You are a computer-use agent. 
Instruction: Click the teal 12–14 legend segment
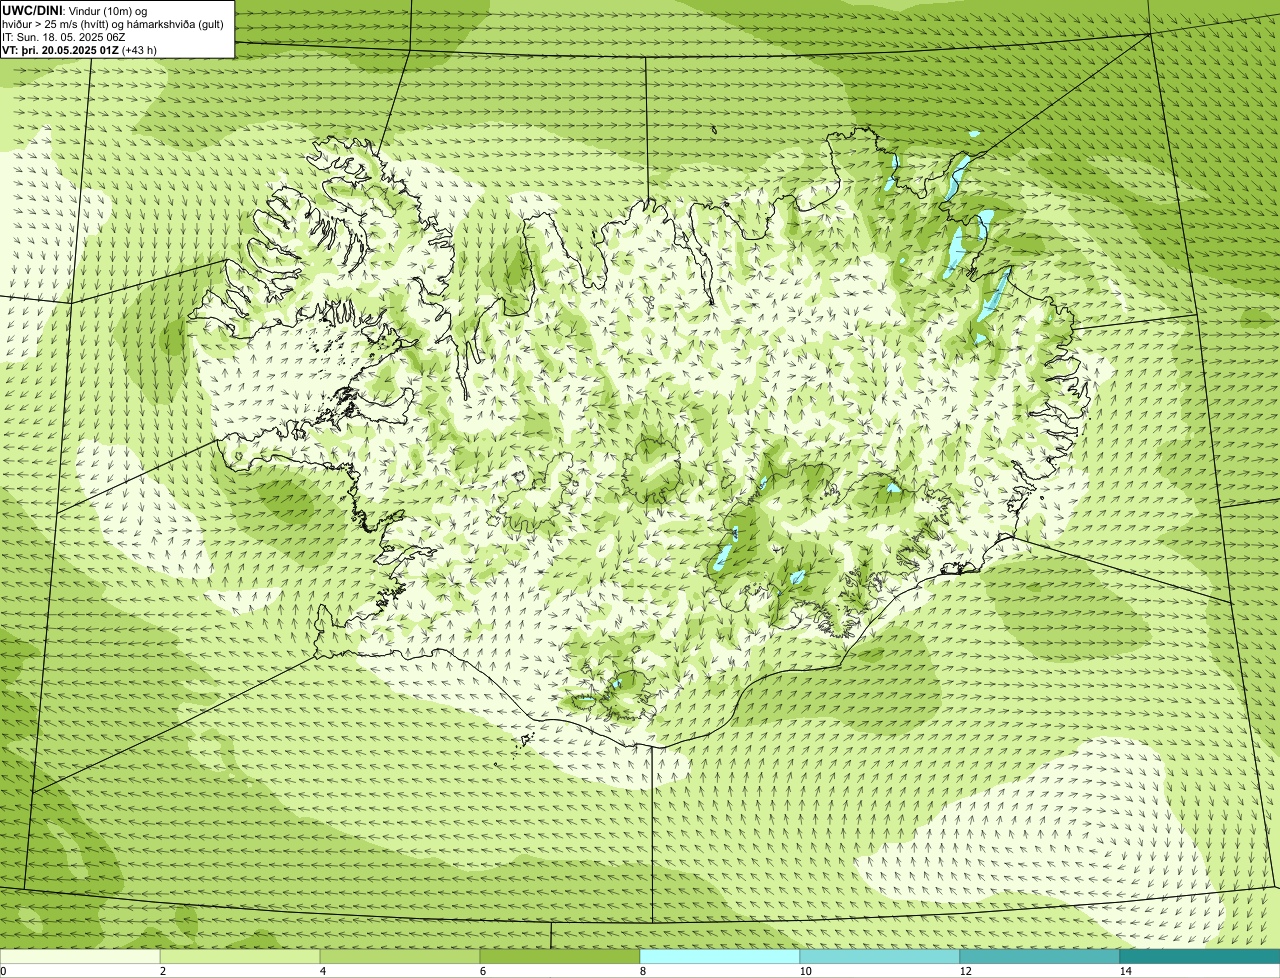coord(1040,956)
